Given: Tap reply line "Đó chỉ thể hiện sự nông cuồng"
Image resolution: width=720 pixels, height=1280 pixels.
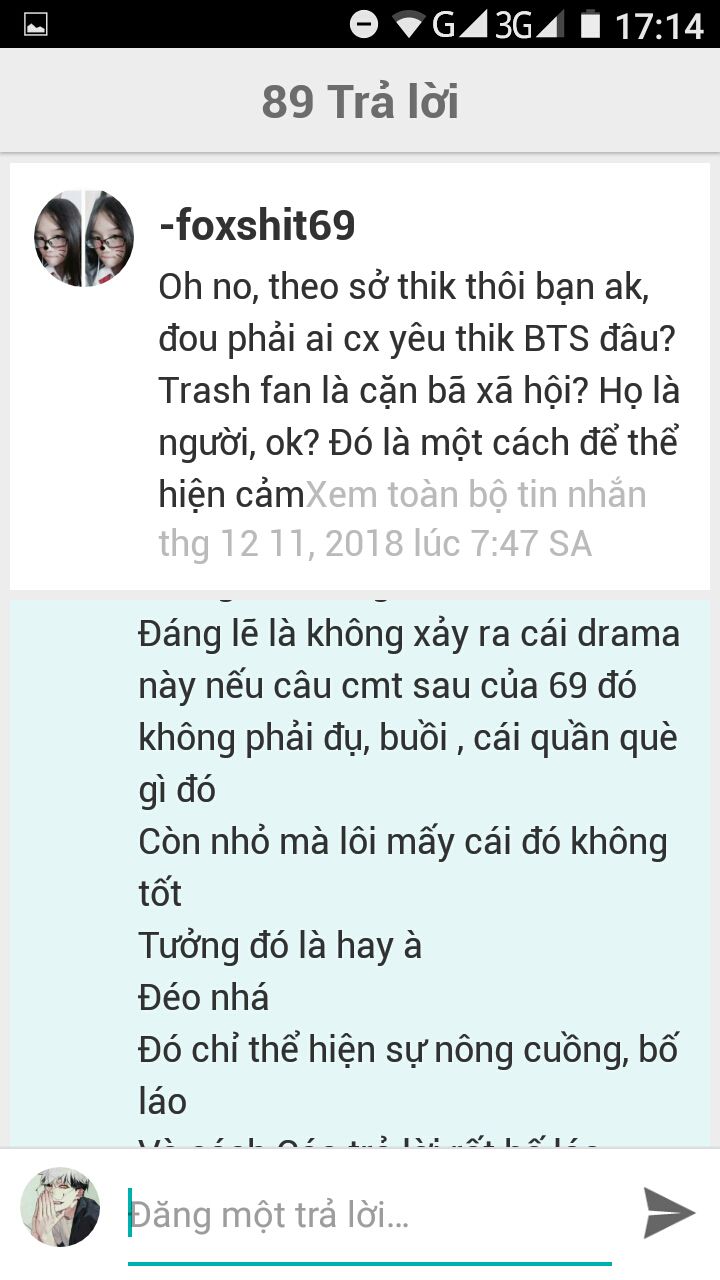Looking at the screenshot, I should (408, 1049).
